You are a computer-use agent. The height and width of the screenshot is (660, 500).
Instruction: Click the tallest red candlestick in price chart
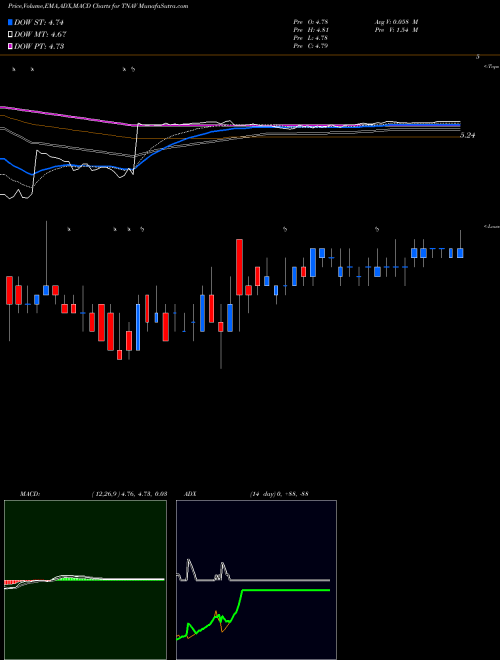click(239, 267)
